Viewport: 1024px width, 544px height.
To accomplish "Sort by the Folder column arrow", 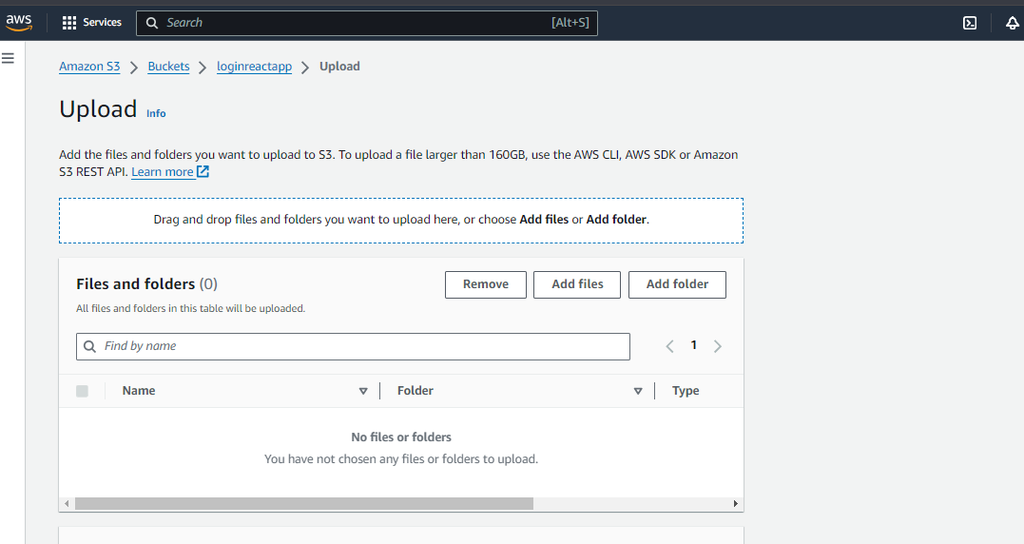I will point(638,391).
